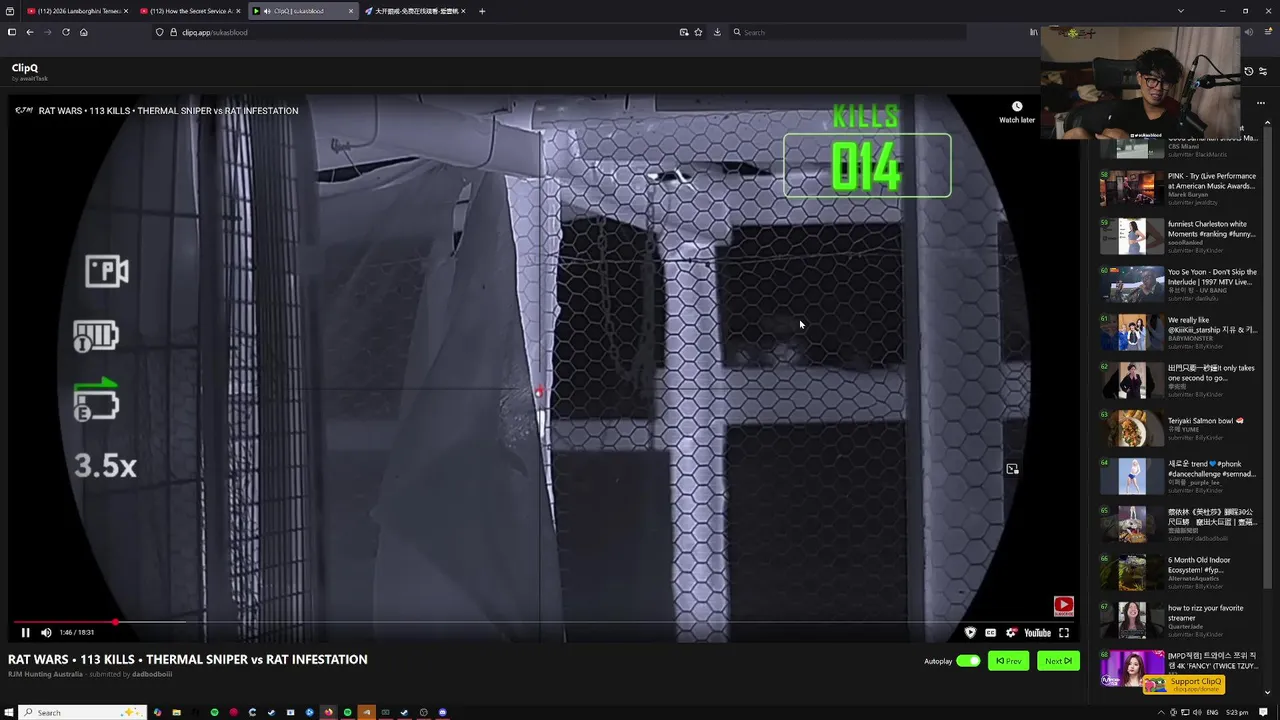Screen dimensions: 1280x720
Task: Open the TWICE TZUYU 'FANCY' fancam clip
Action: (1178, 667)
